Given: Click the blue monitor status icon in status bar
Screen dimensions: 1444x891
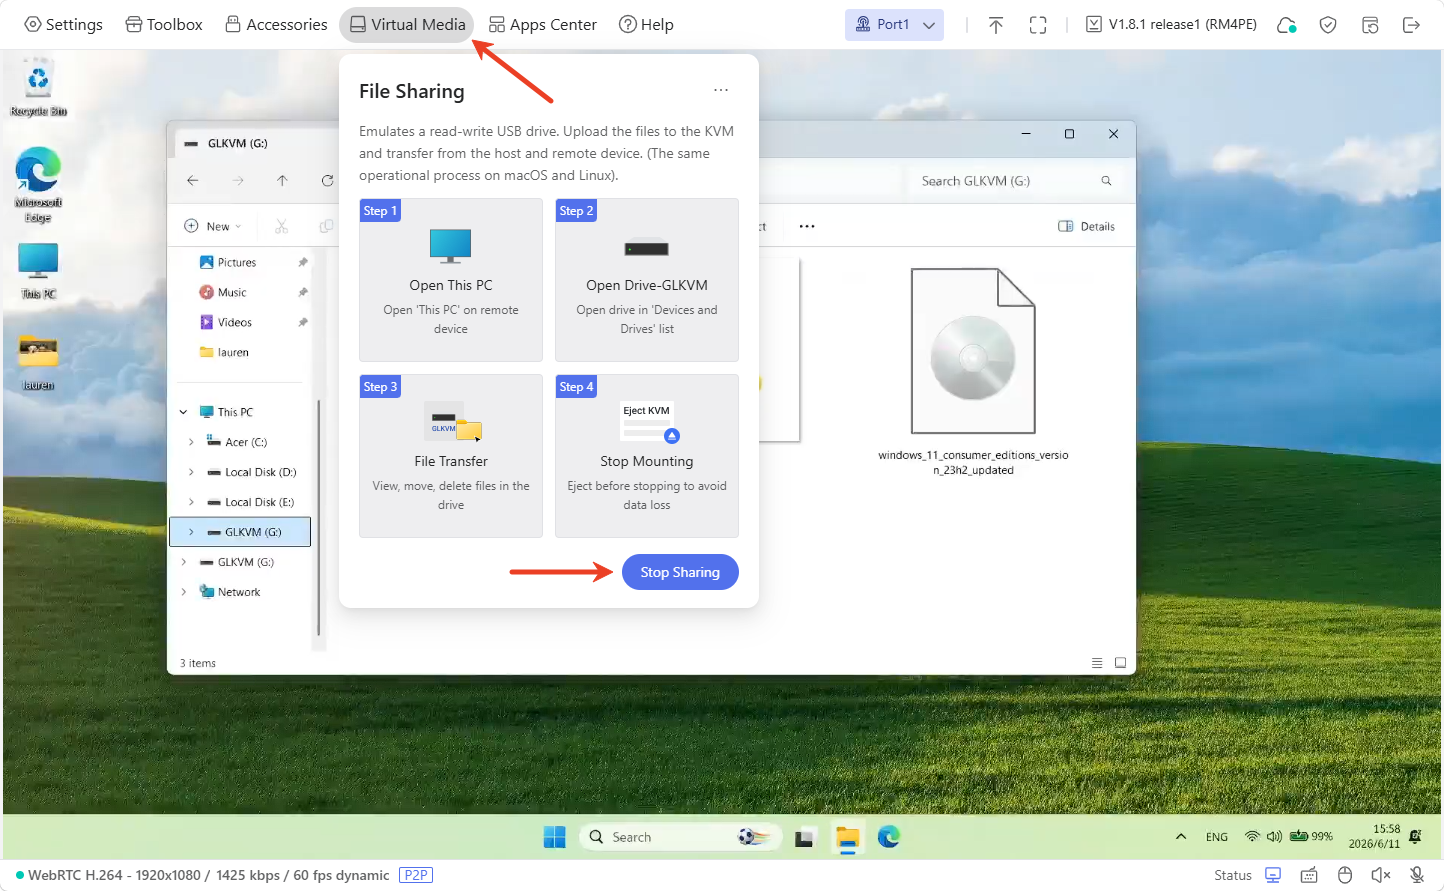Looking at the screenshot, I should tap(1273, 875).
